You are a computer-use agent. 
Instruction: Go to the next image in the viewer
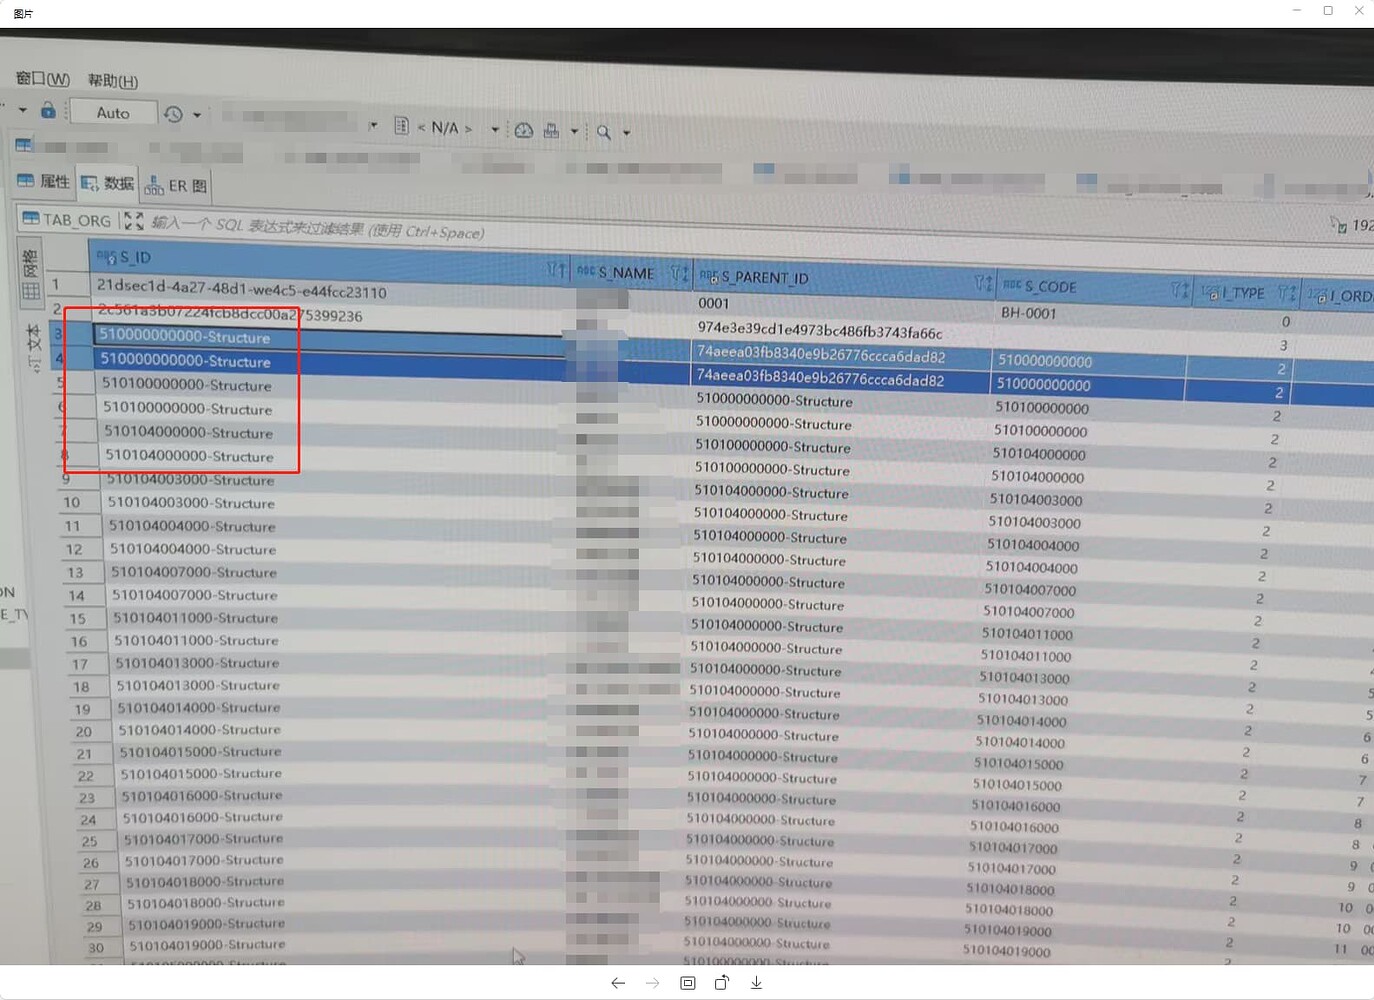653,983
